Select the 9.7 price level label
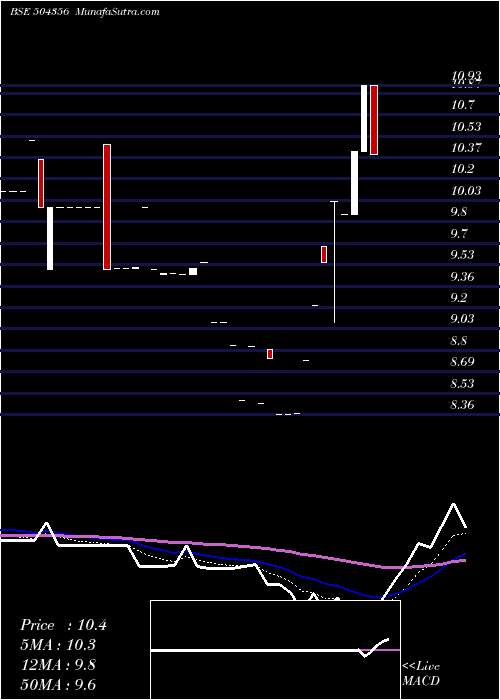The width and height of the screenshot is (500, 700). pyautogui.click(x=459, y=233)
